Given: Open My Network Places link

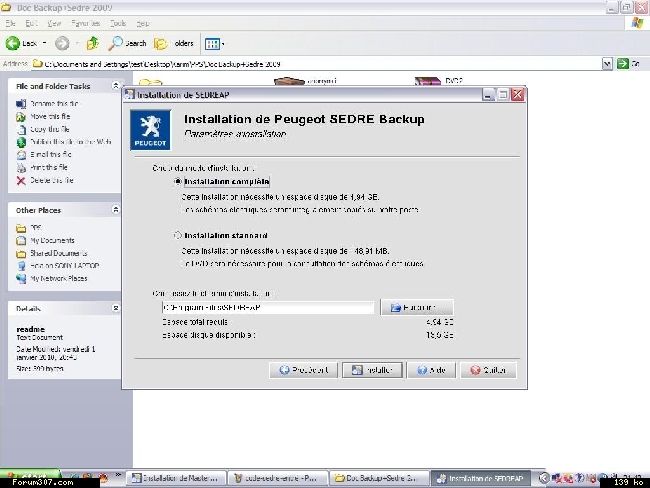Looking at the screenshot, I should (x=58, y=279).
